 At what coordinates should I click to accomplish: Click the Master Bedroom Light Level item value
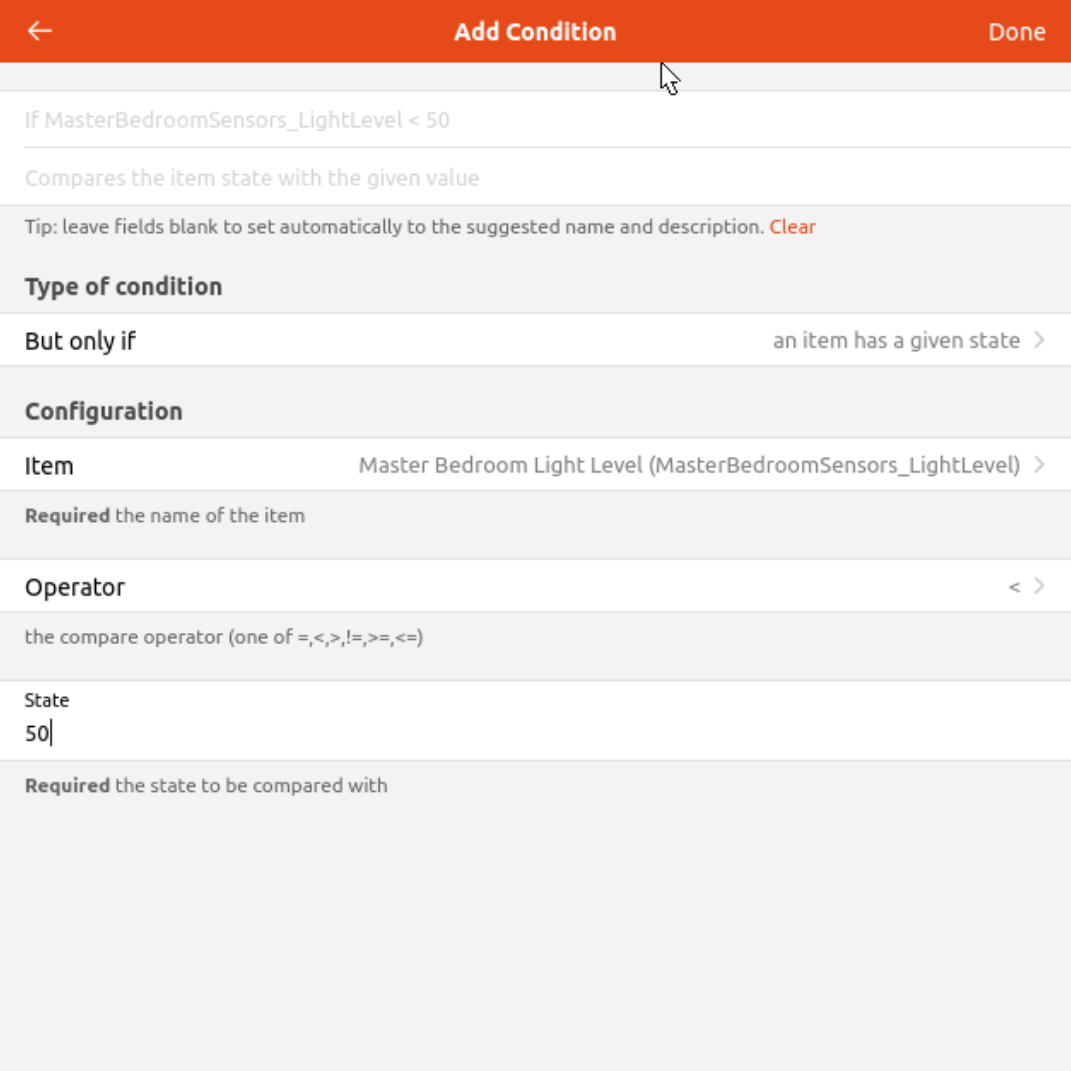click(x=689, y=465)
